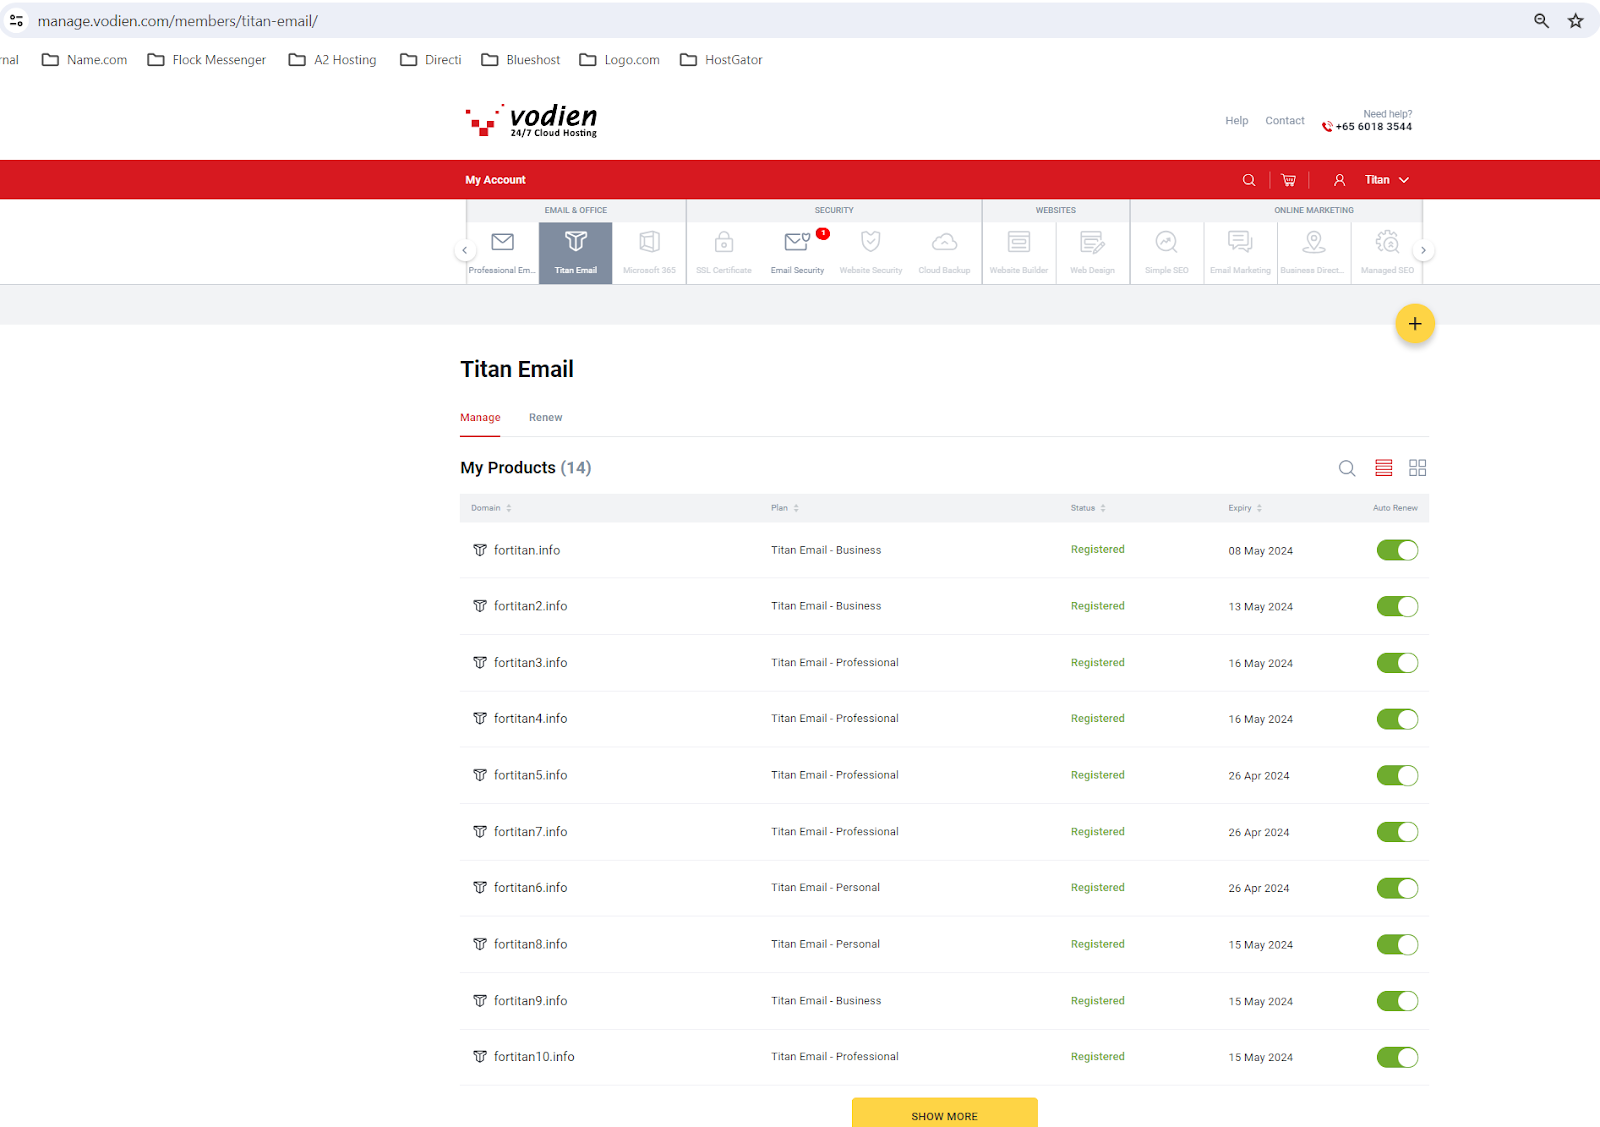Toggle auto renew for fortitan10.info

click(1397, 1057)
